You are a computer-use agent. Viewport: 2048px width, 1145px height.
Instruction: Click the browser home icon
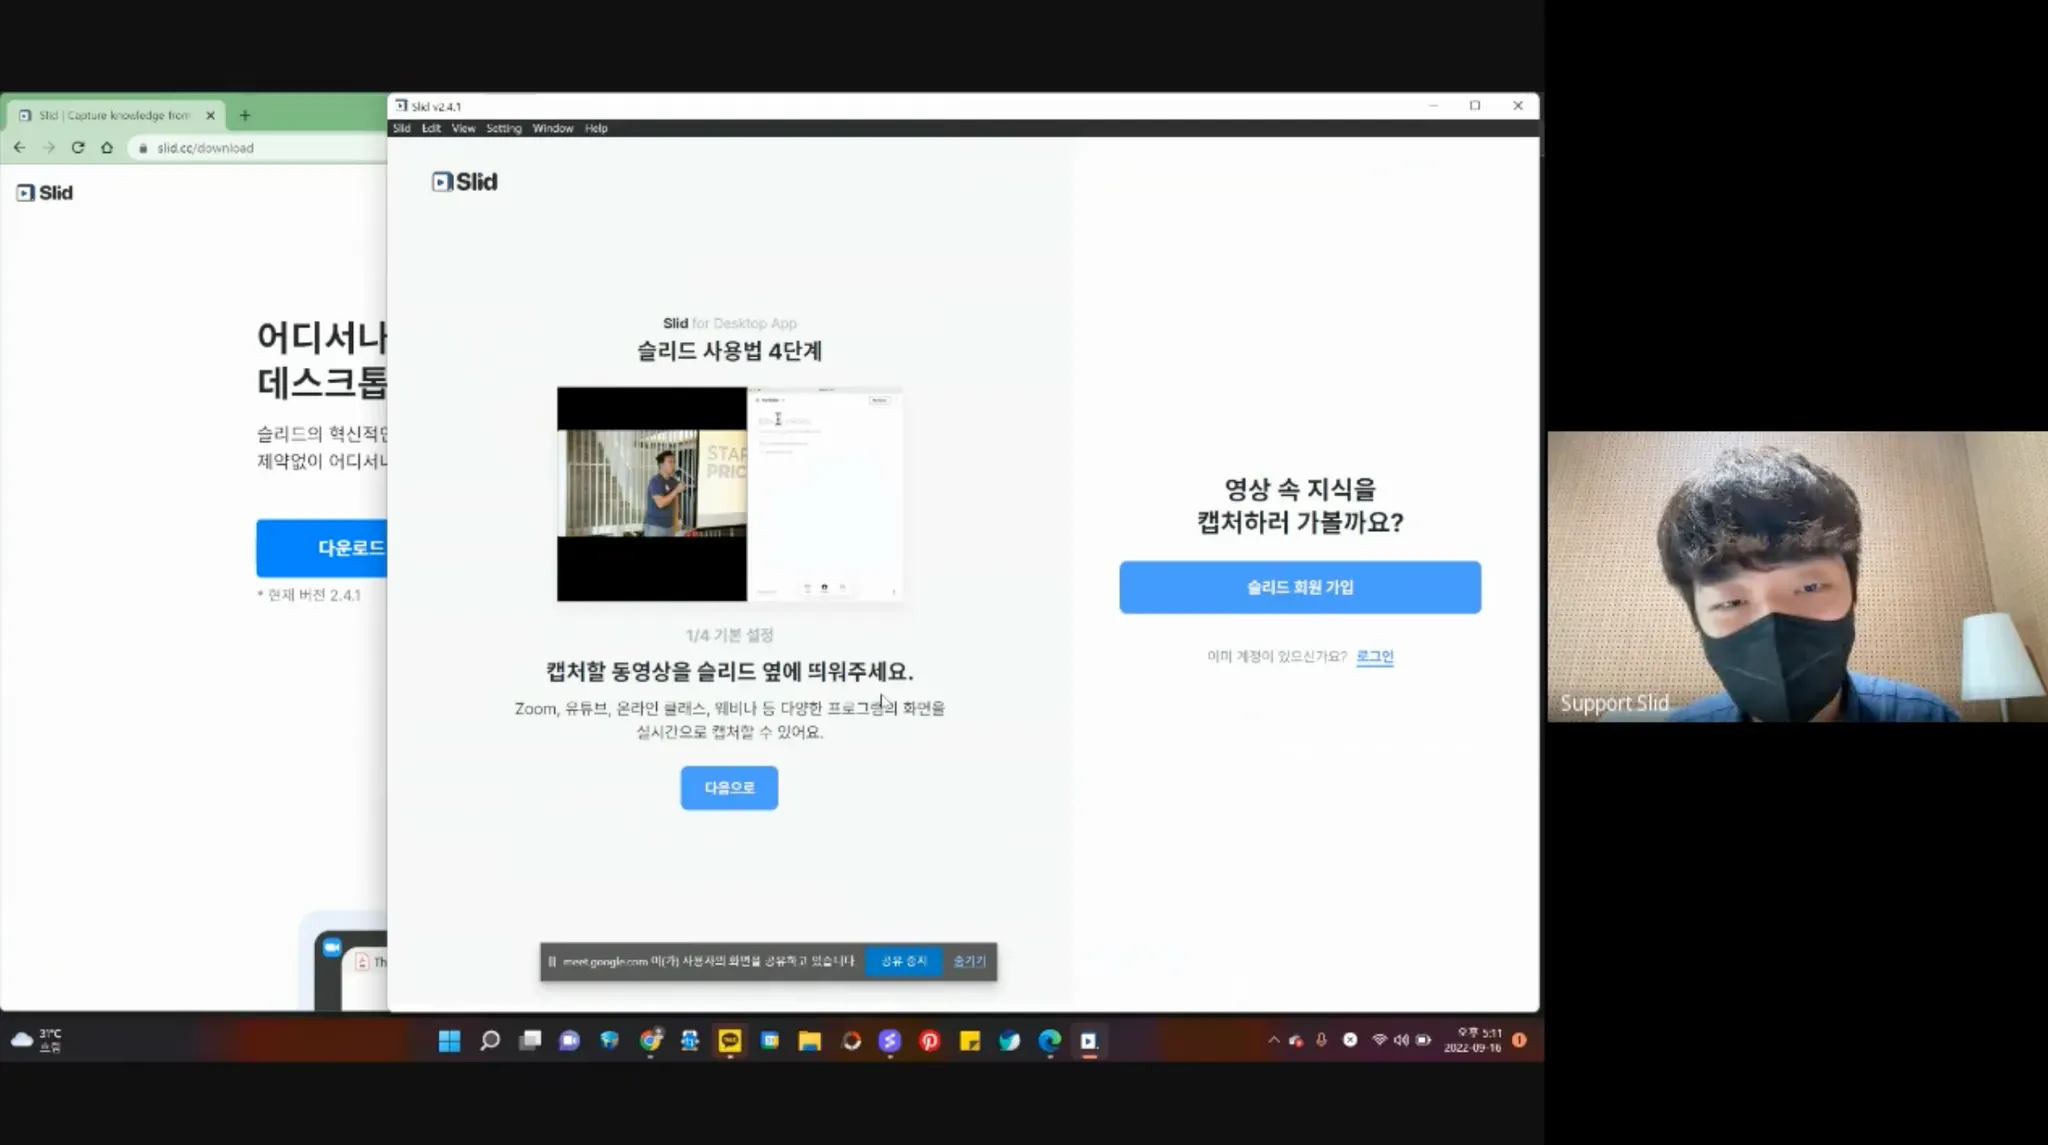coord(107,147)
